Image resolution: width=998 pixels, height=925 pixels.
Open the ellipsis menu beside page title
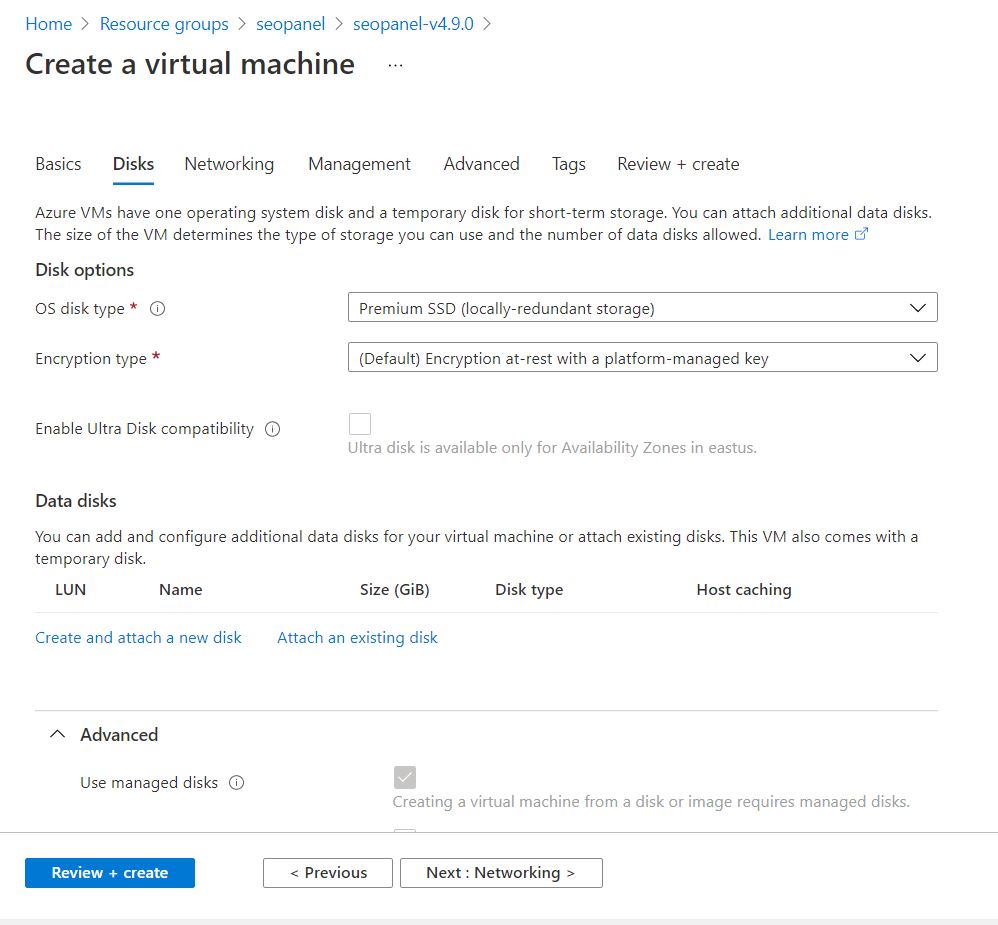click(396, 65)
